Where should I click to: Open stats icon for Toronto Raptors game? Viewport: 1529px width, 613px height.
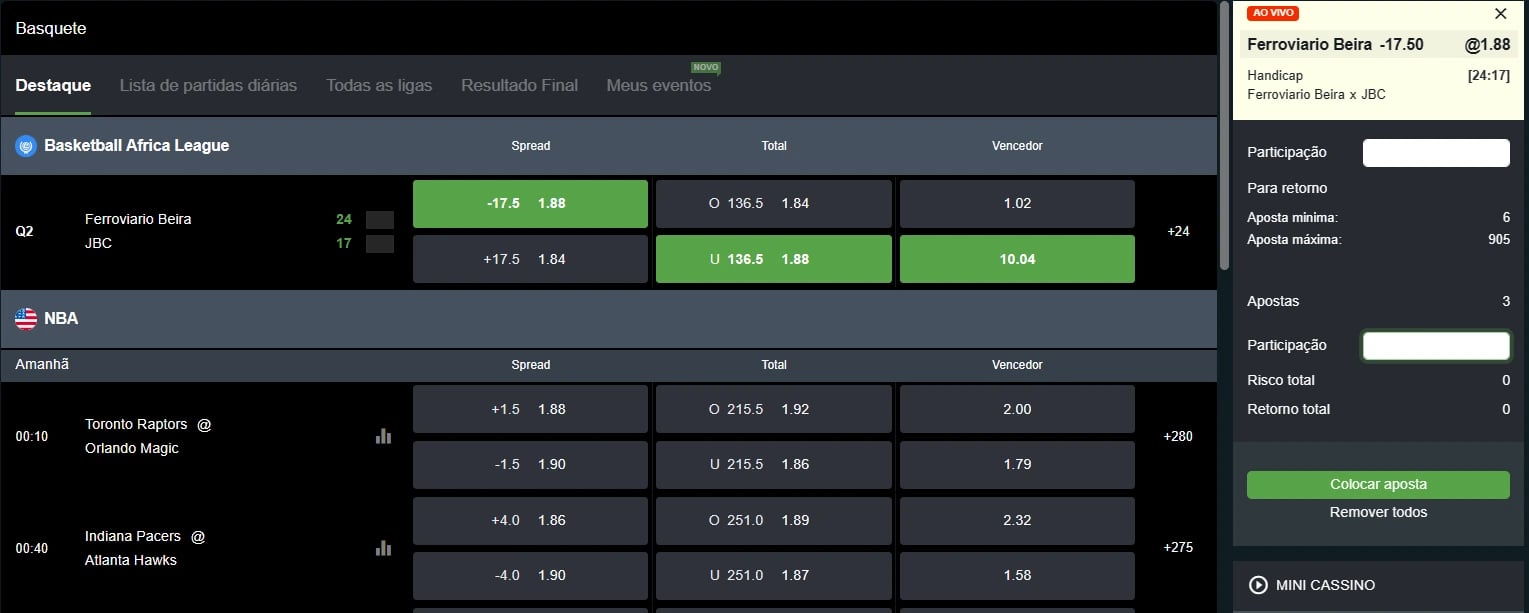point(383,436)
